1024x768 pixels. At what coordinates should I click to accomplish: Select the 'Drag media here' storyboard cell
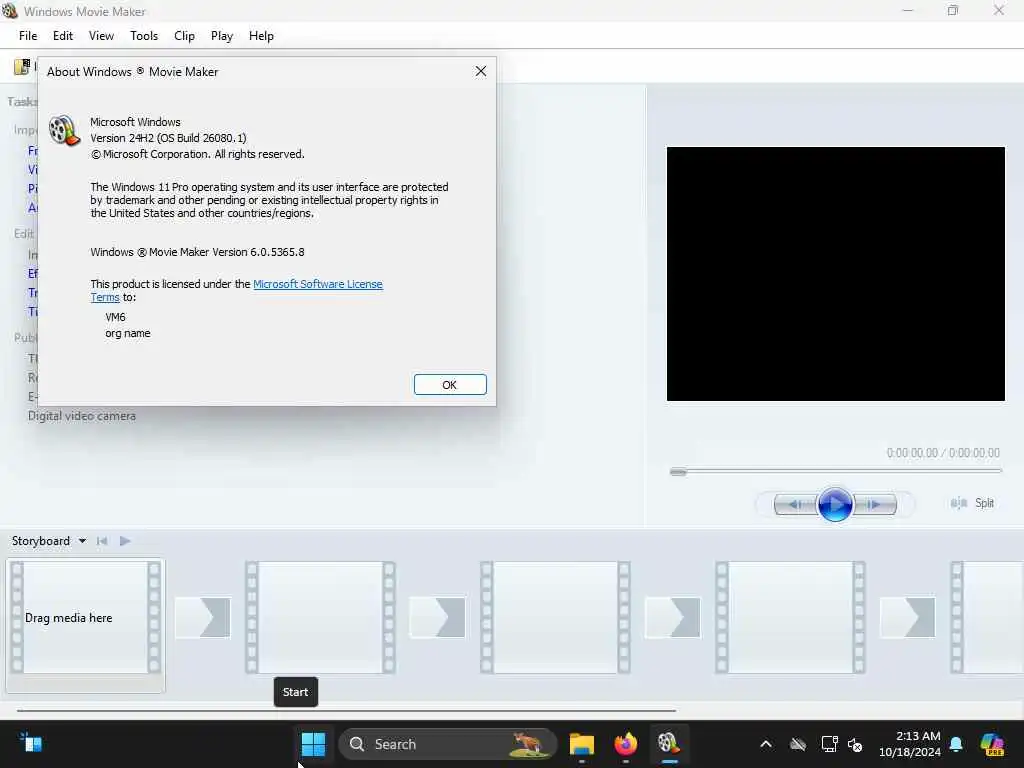[x=86, y=617]
